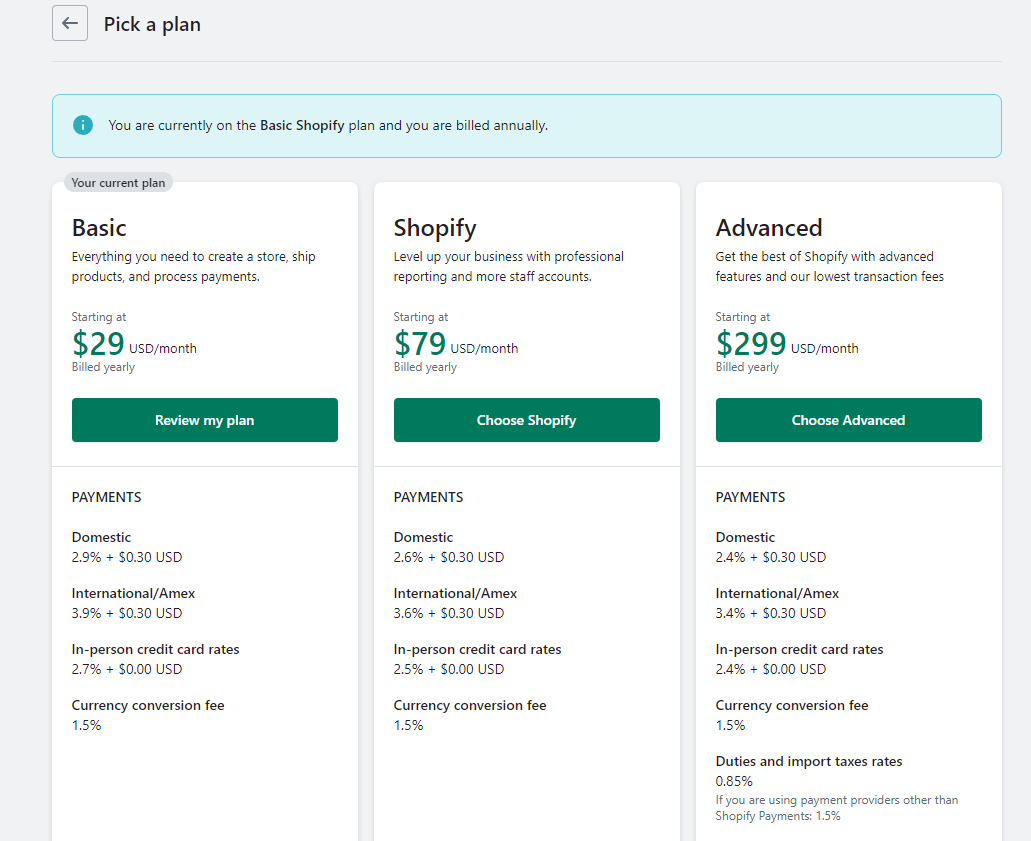Click Basic plan description text
This screenshot has height=841, width=1031.
pos(193,266)
